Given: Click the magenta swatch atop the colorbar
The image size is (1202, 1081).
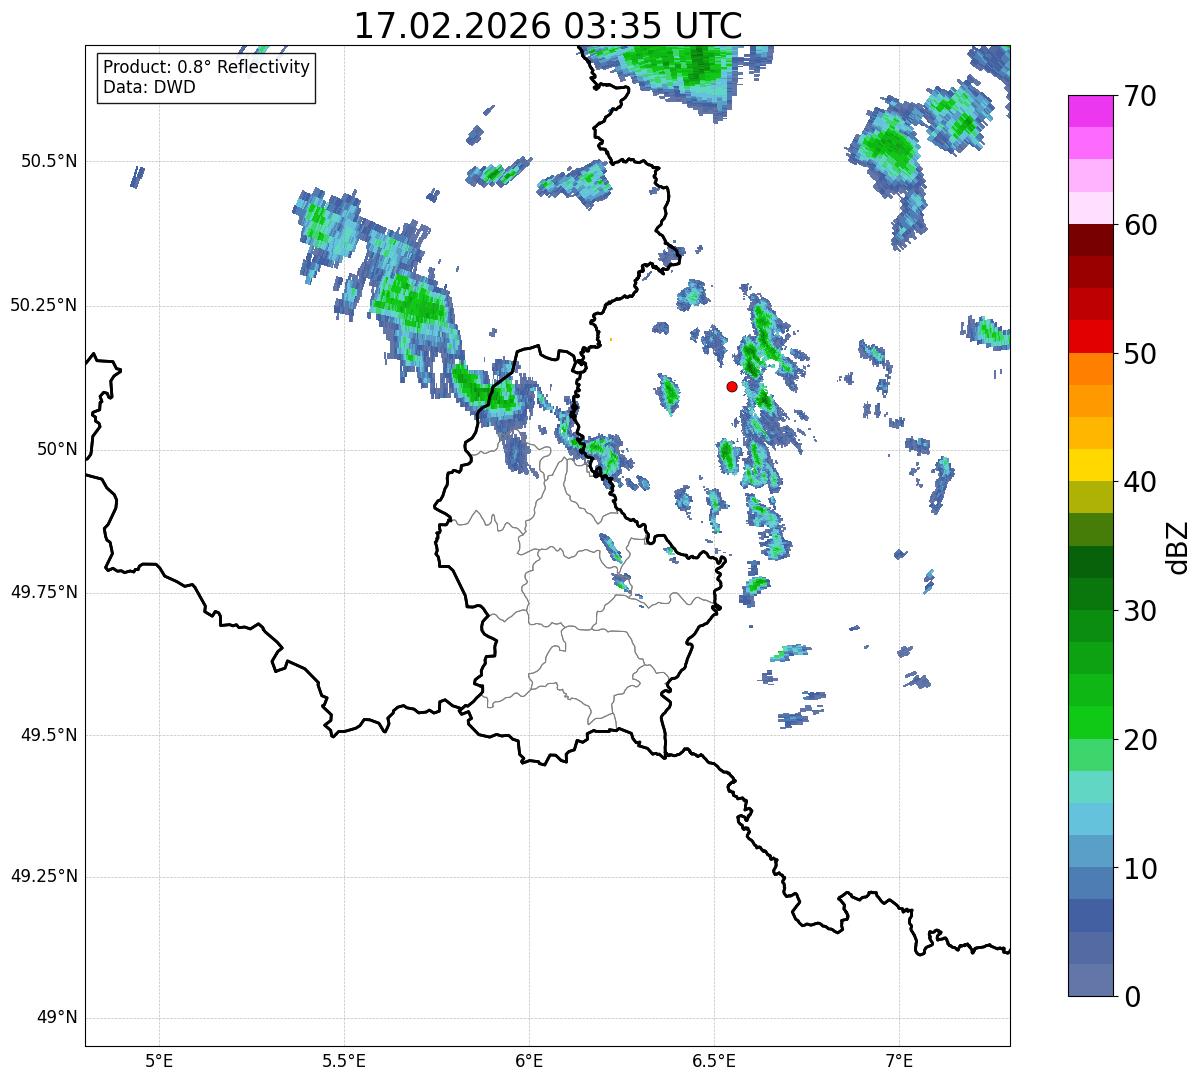Looking at the screenshot, I should coord(1090,111).
